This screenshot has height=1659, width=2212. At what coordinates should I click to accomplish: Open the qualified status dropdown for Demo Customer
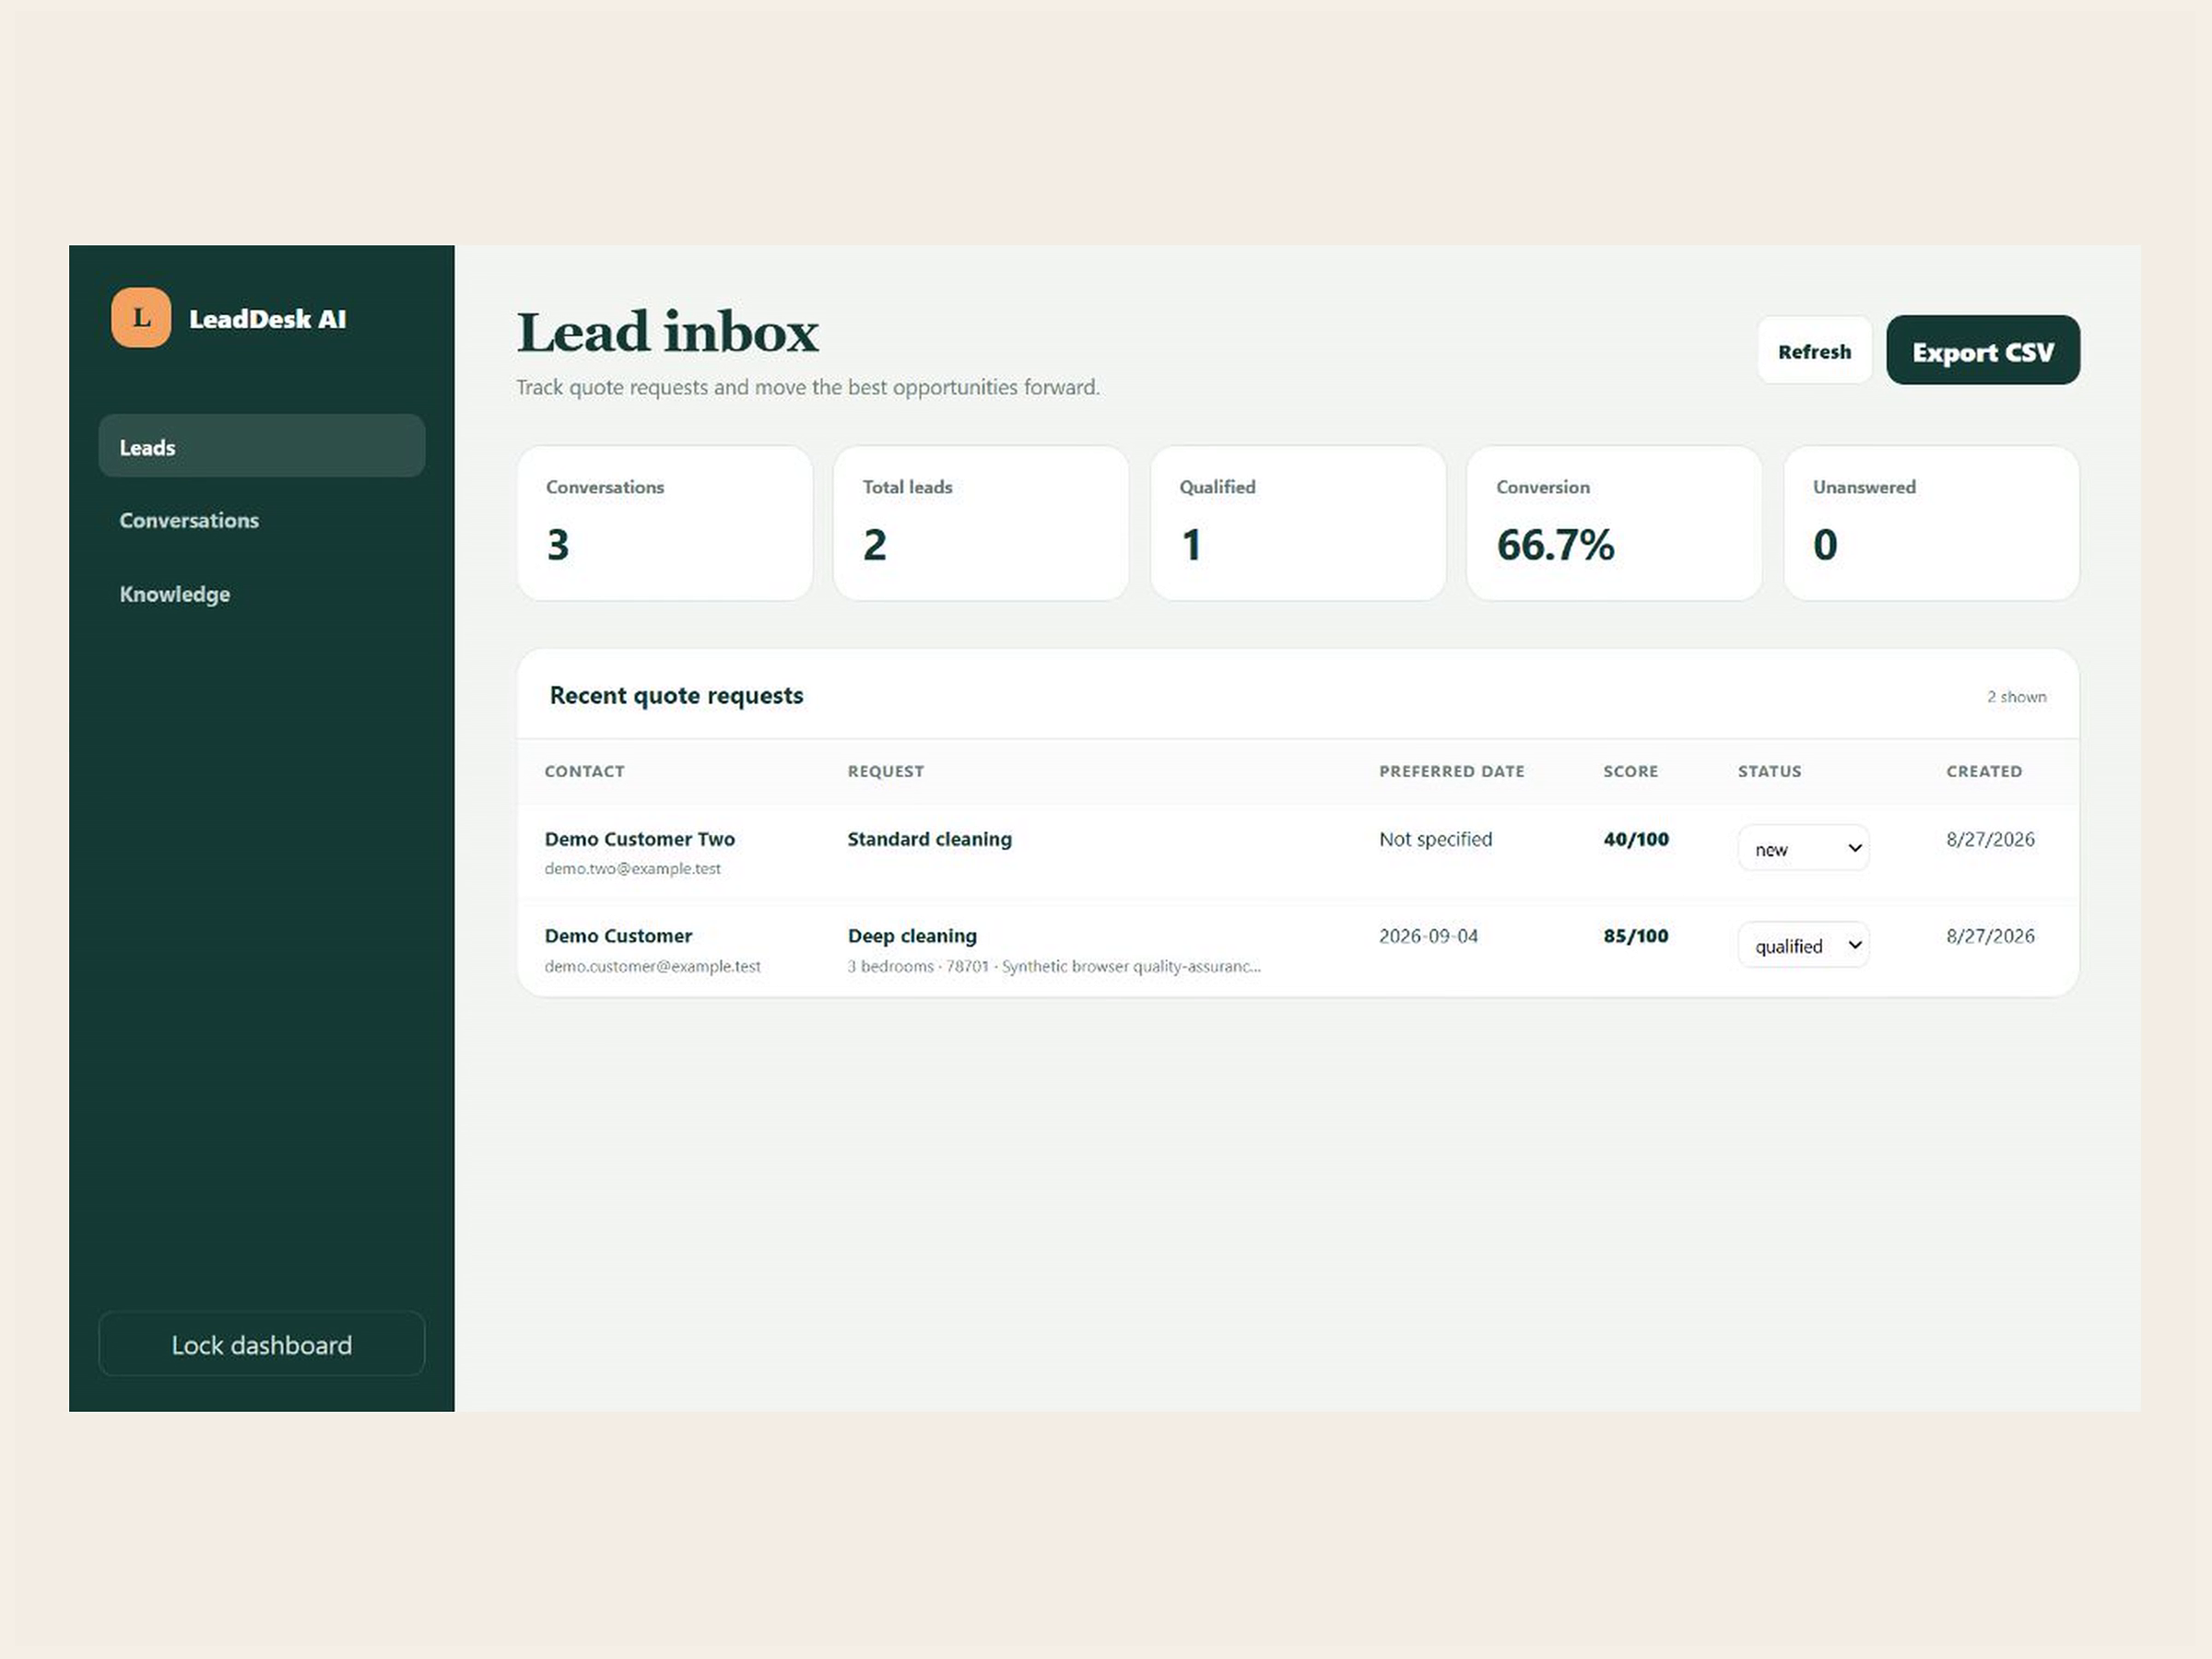coord(1803,945)
